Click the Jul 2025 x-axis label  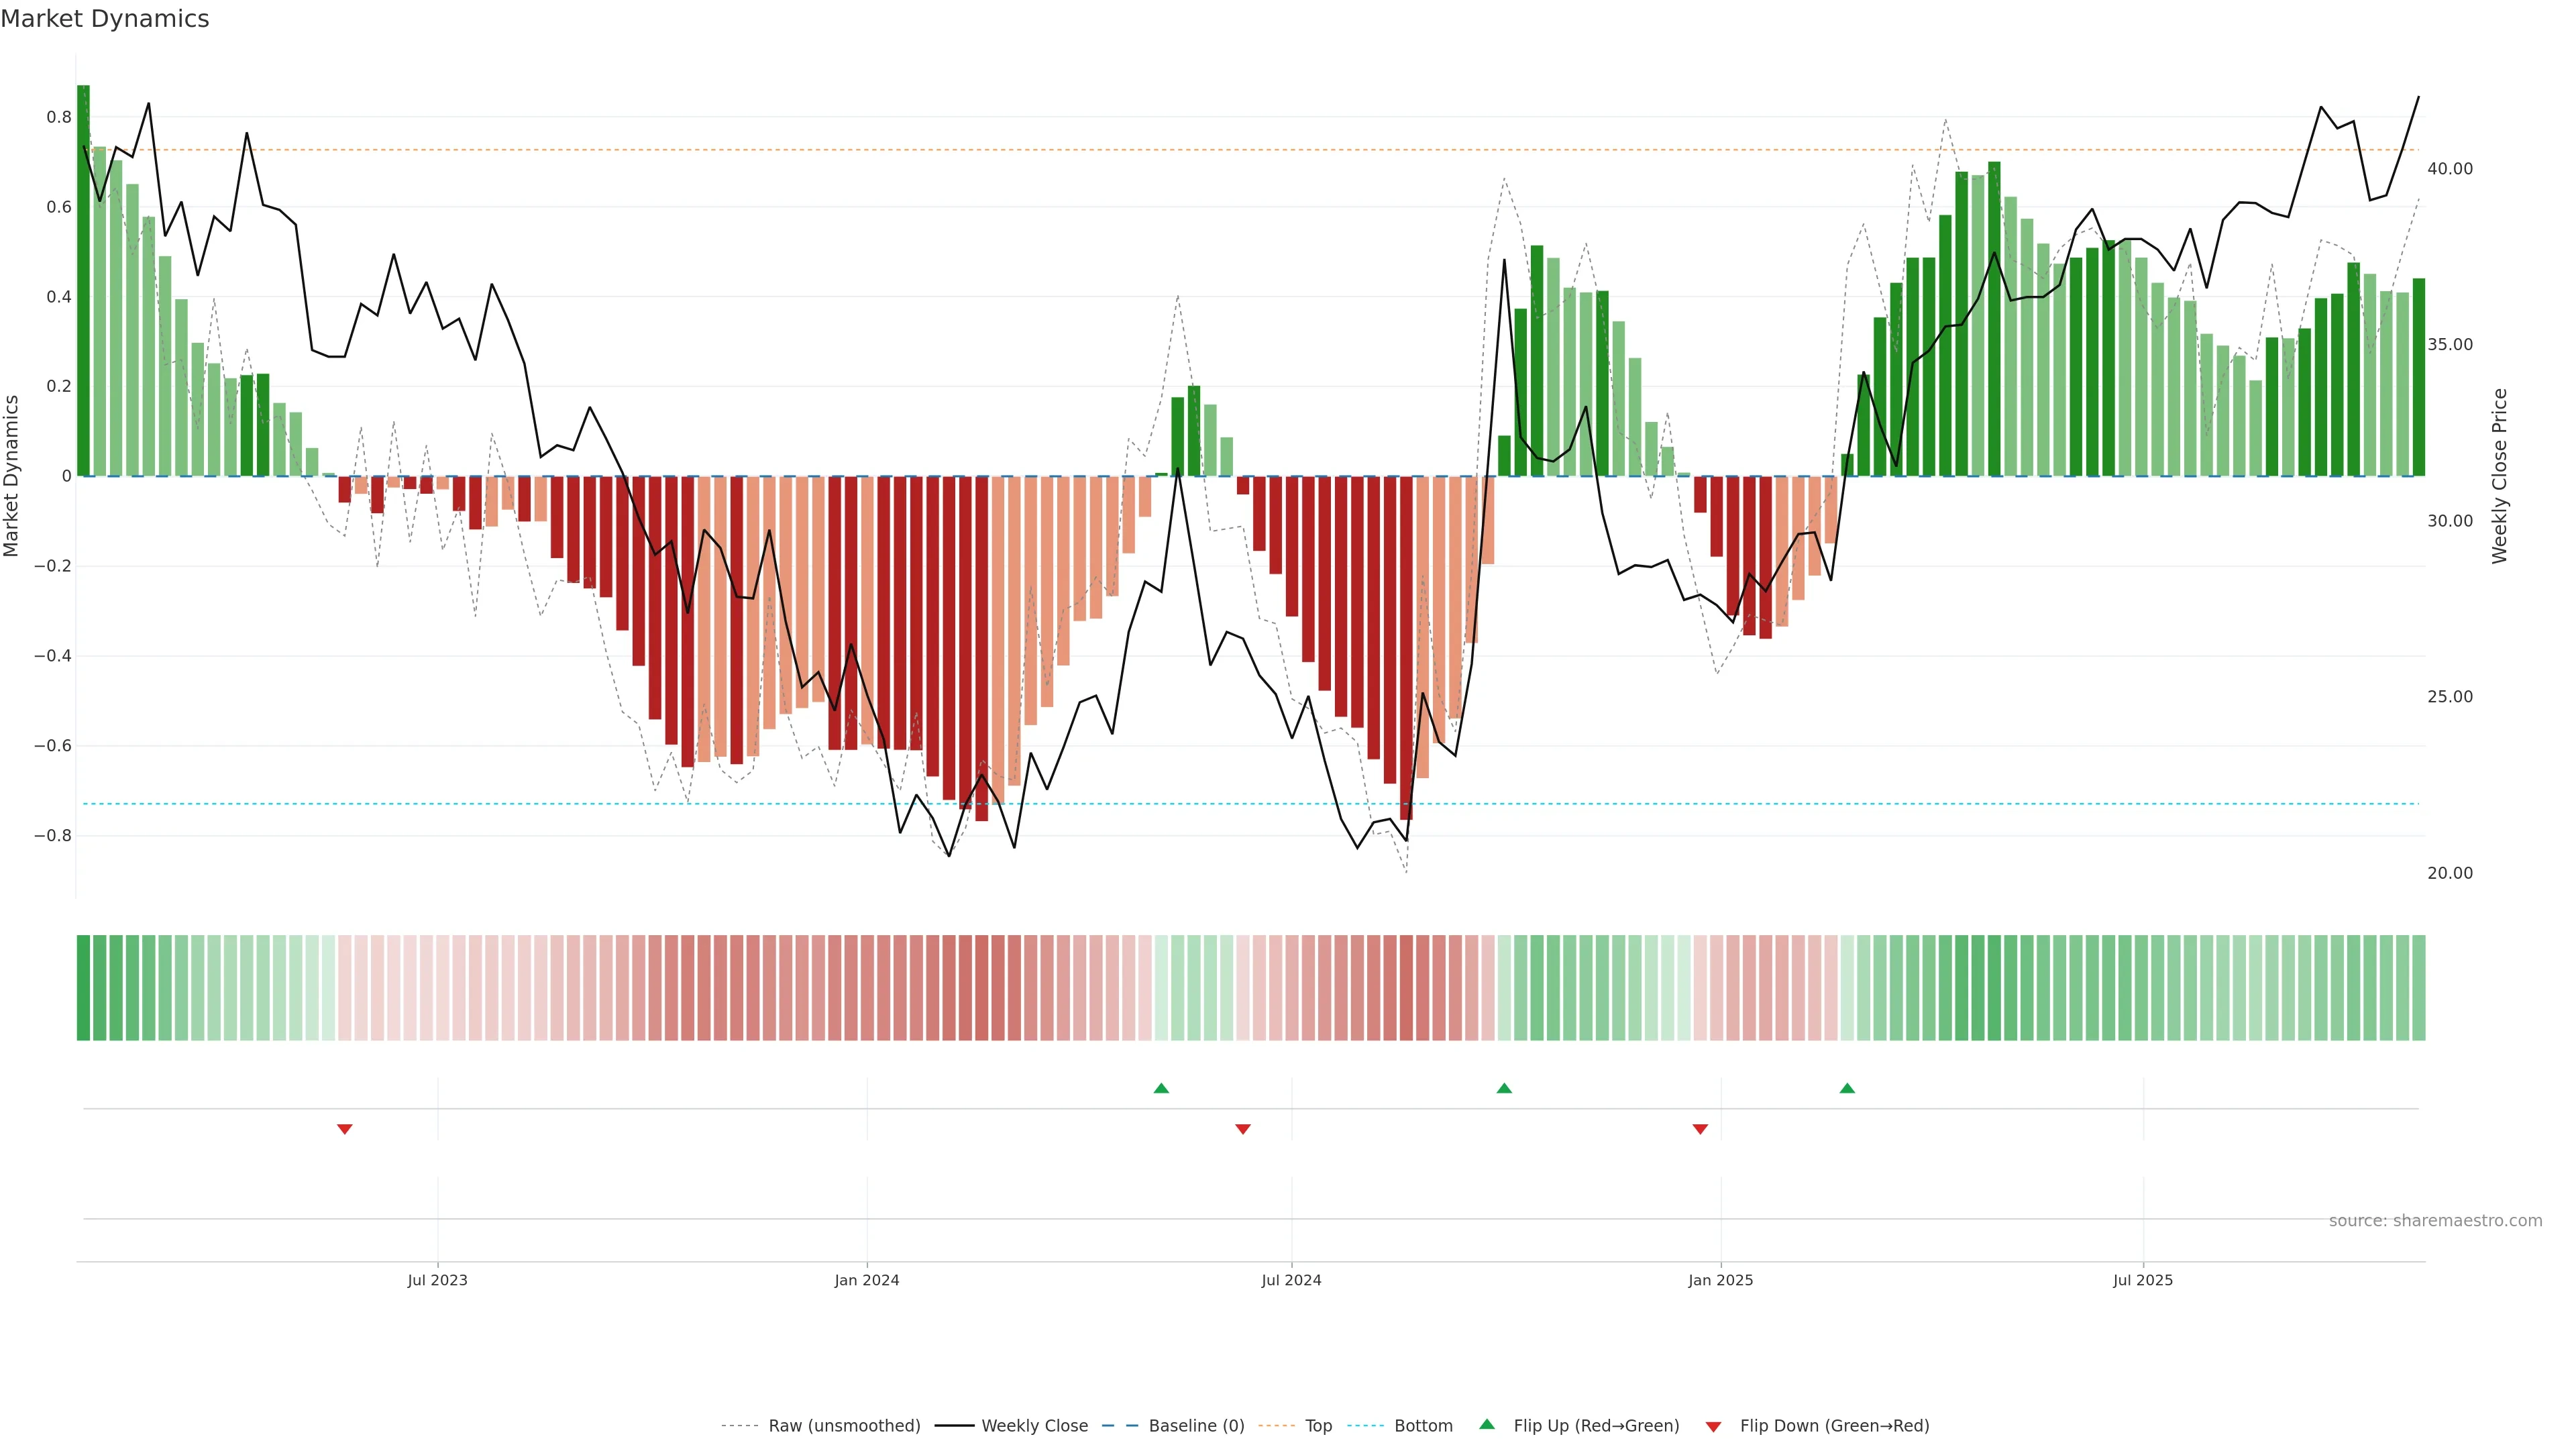[2143, 1280]
